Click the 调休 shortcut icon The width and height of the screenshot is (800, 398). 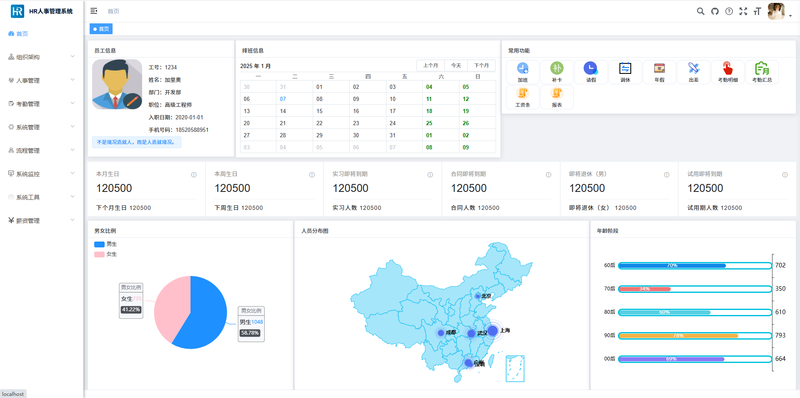pyautogui.click(x=625, y=68)
